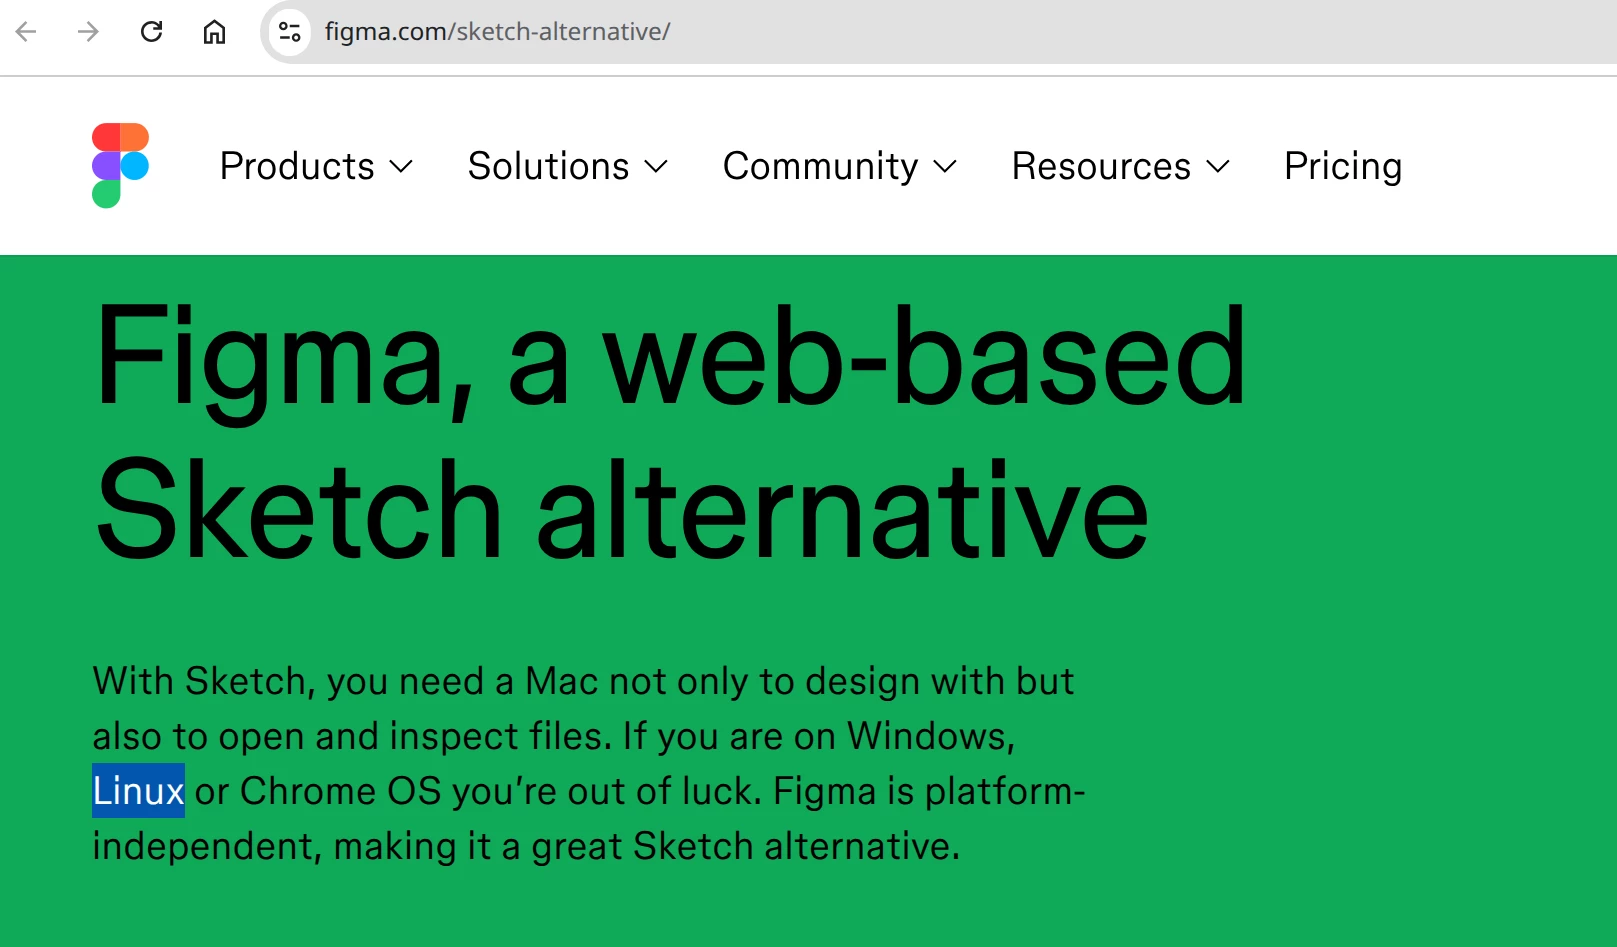Viewport: 1617px width, 947px height.
Task: Click the Figma logo
Action: click(120, 165)
